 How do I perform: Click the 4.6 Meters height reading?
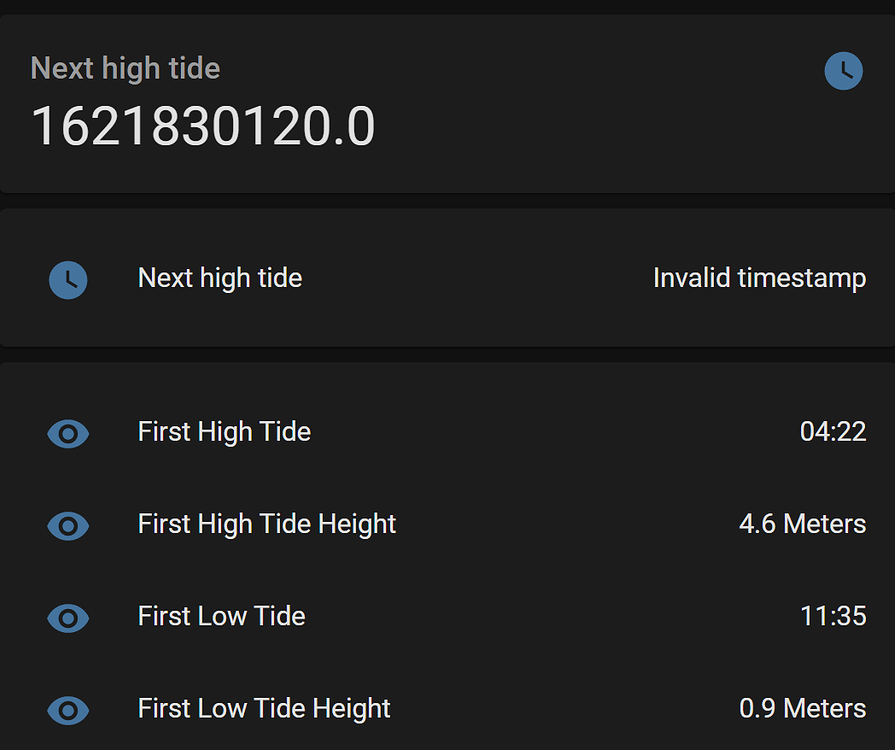coord(802,524)
